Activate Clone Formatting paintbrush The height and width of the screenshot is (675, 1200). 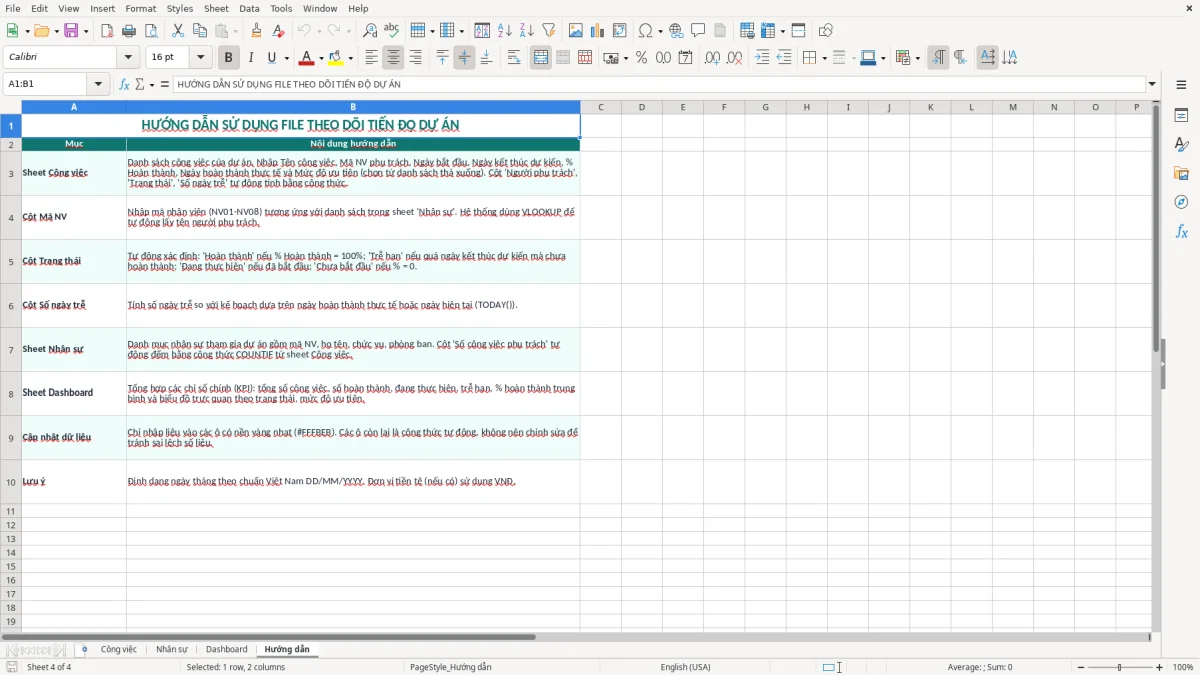(257, 31)
